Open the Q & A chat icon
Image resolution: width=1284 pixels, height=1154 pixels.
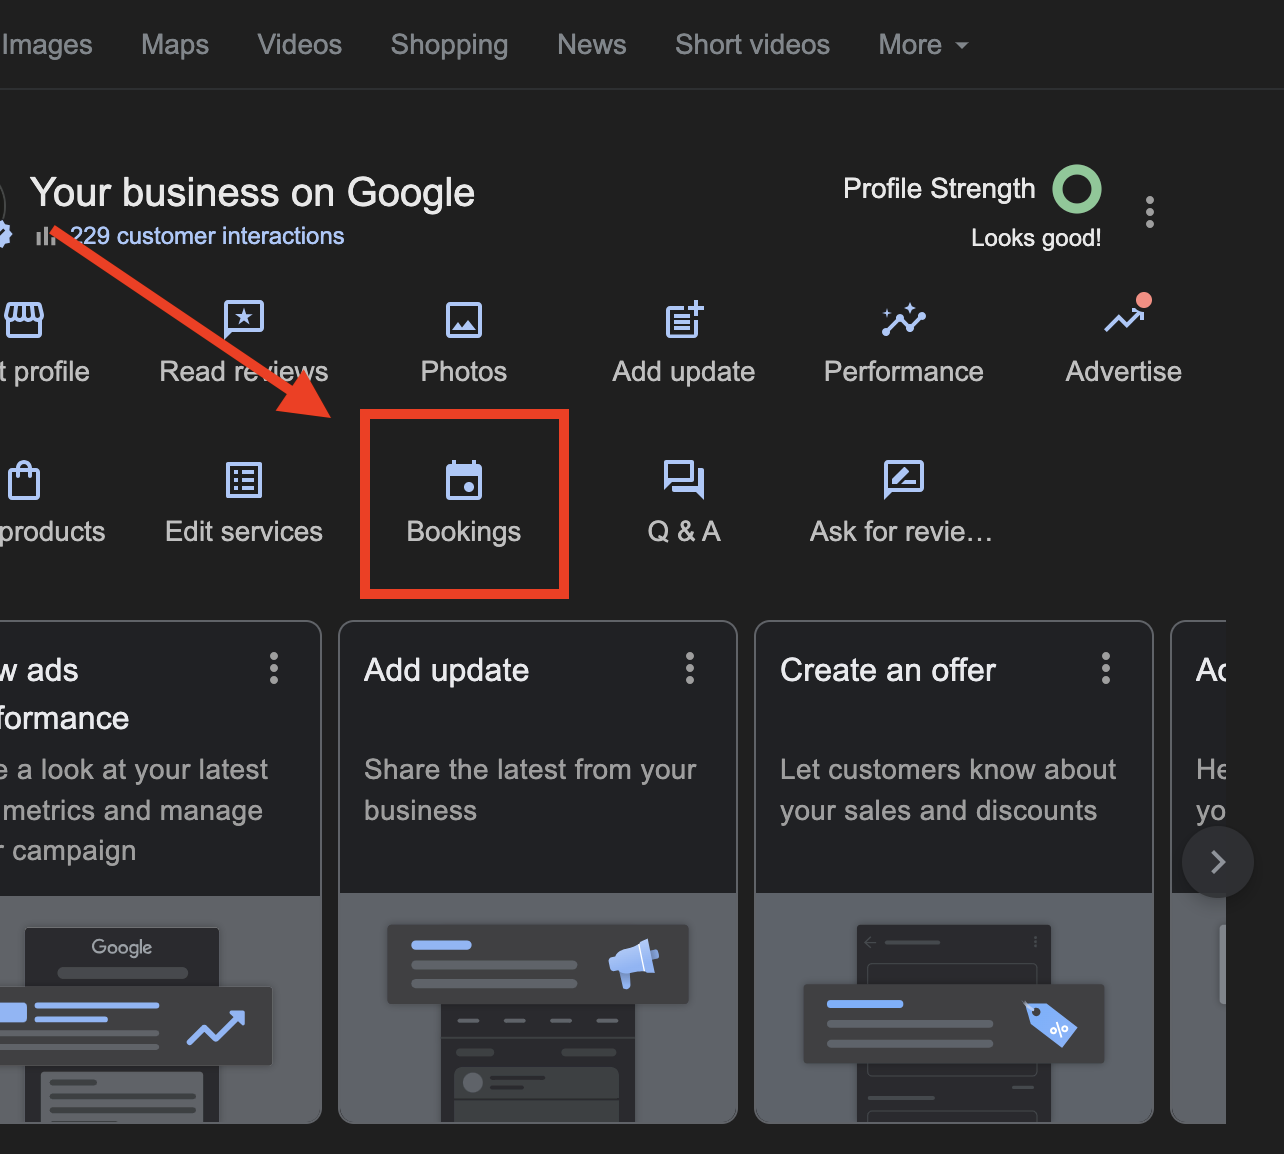coord(684,480)
